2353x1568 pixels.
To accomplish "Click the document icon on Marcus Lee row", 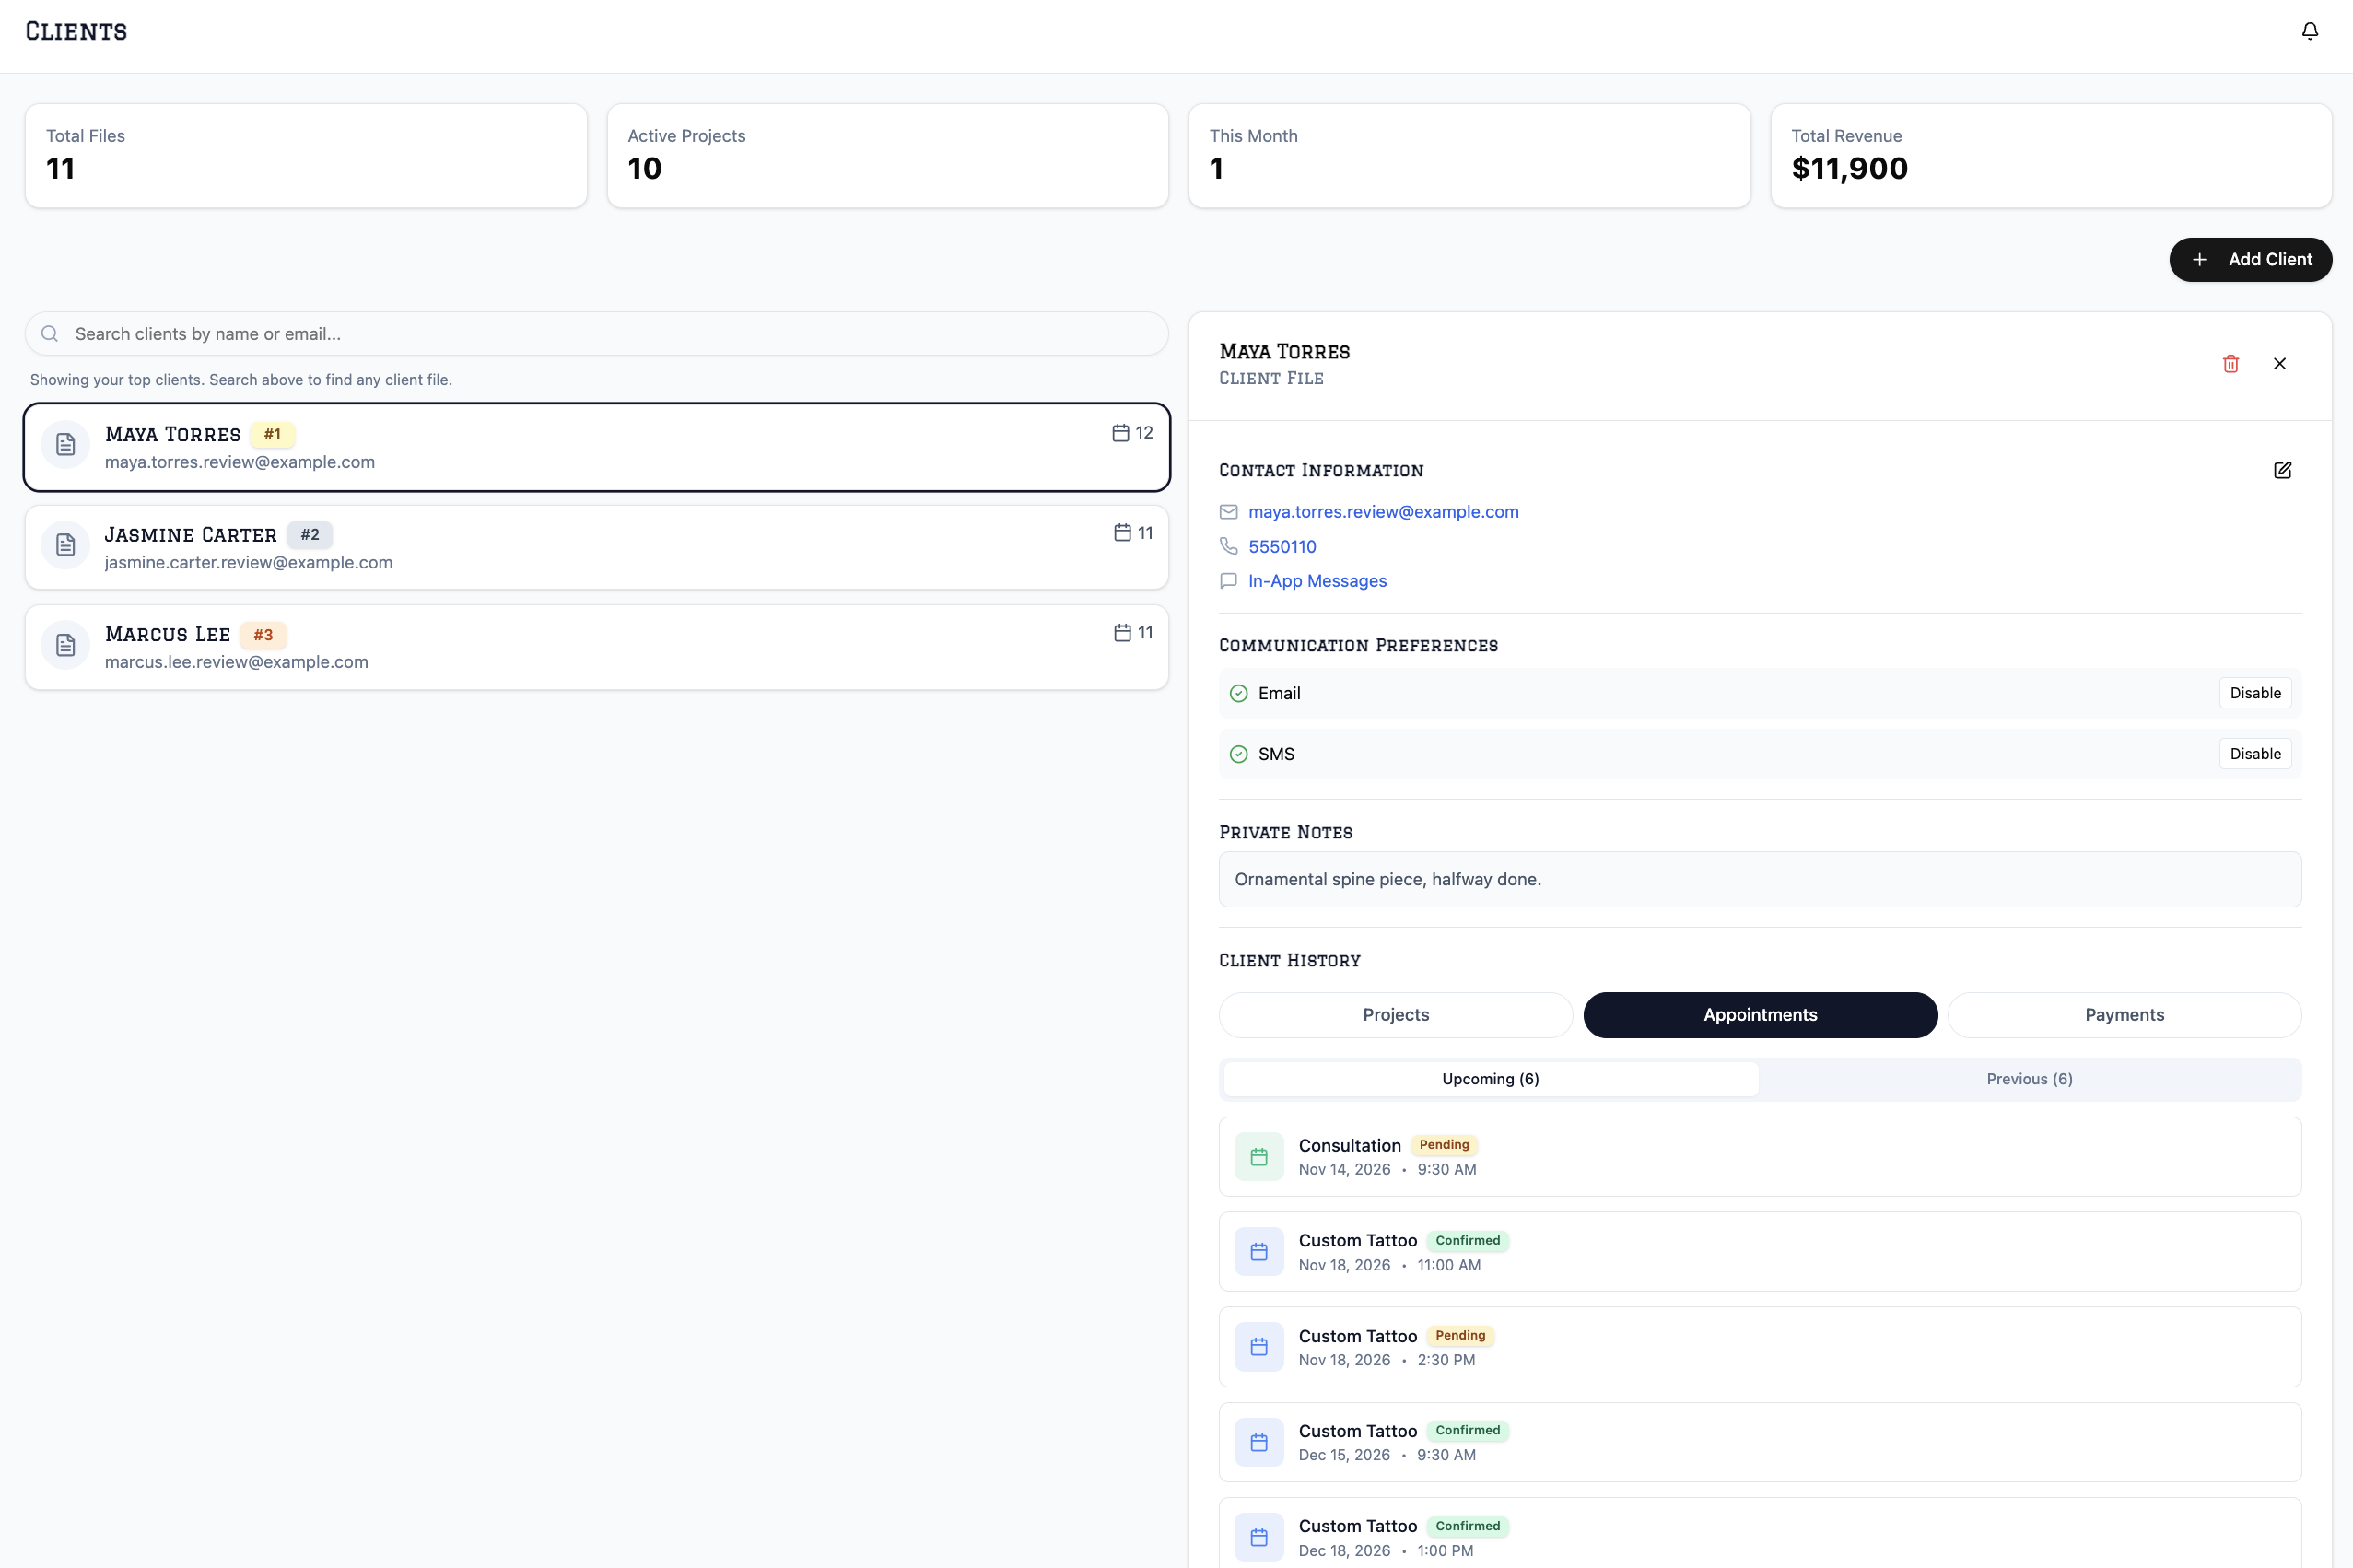I will [66, 645].
